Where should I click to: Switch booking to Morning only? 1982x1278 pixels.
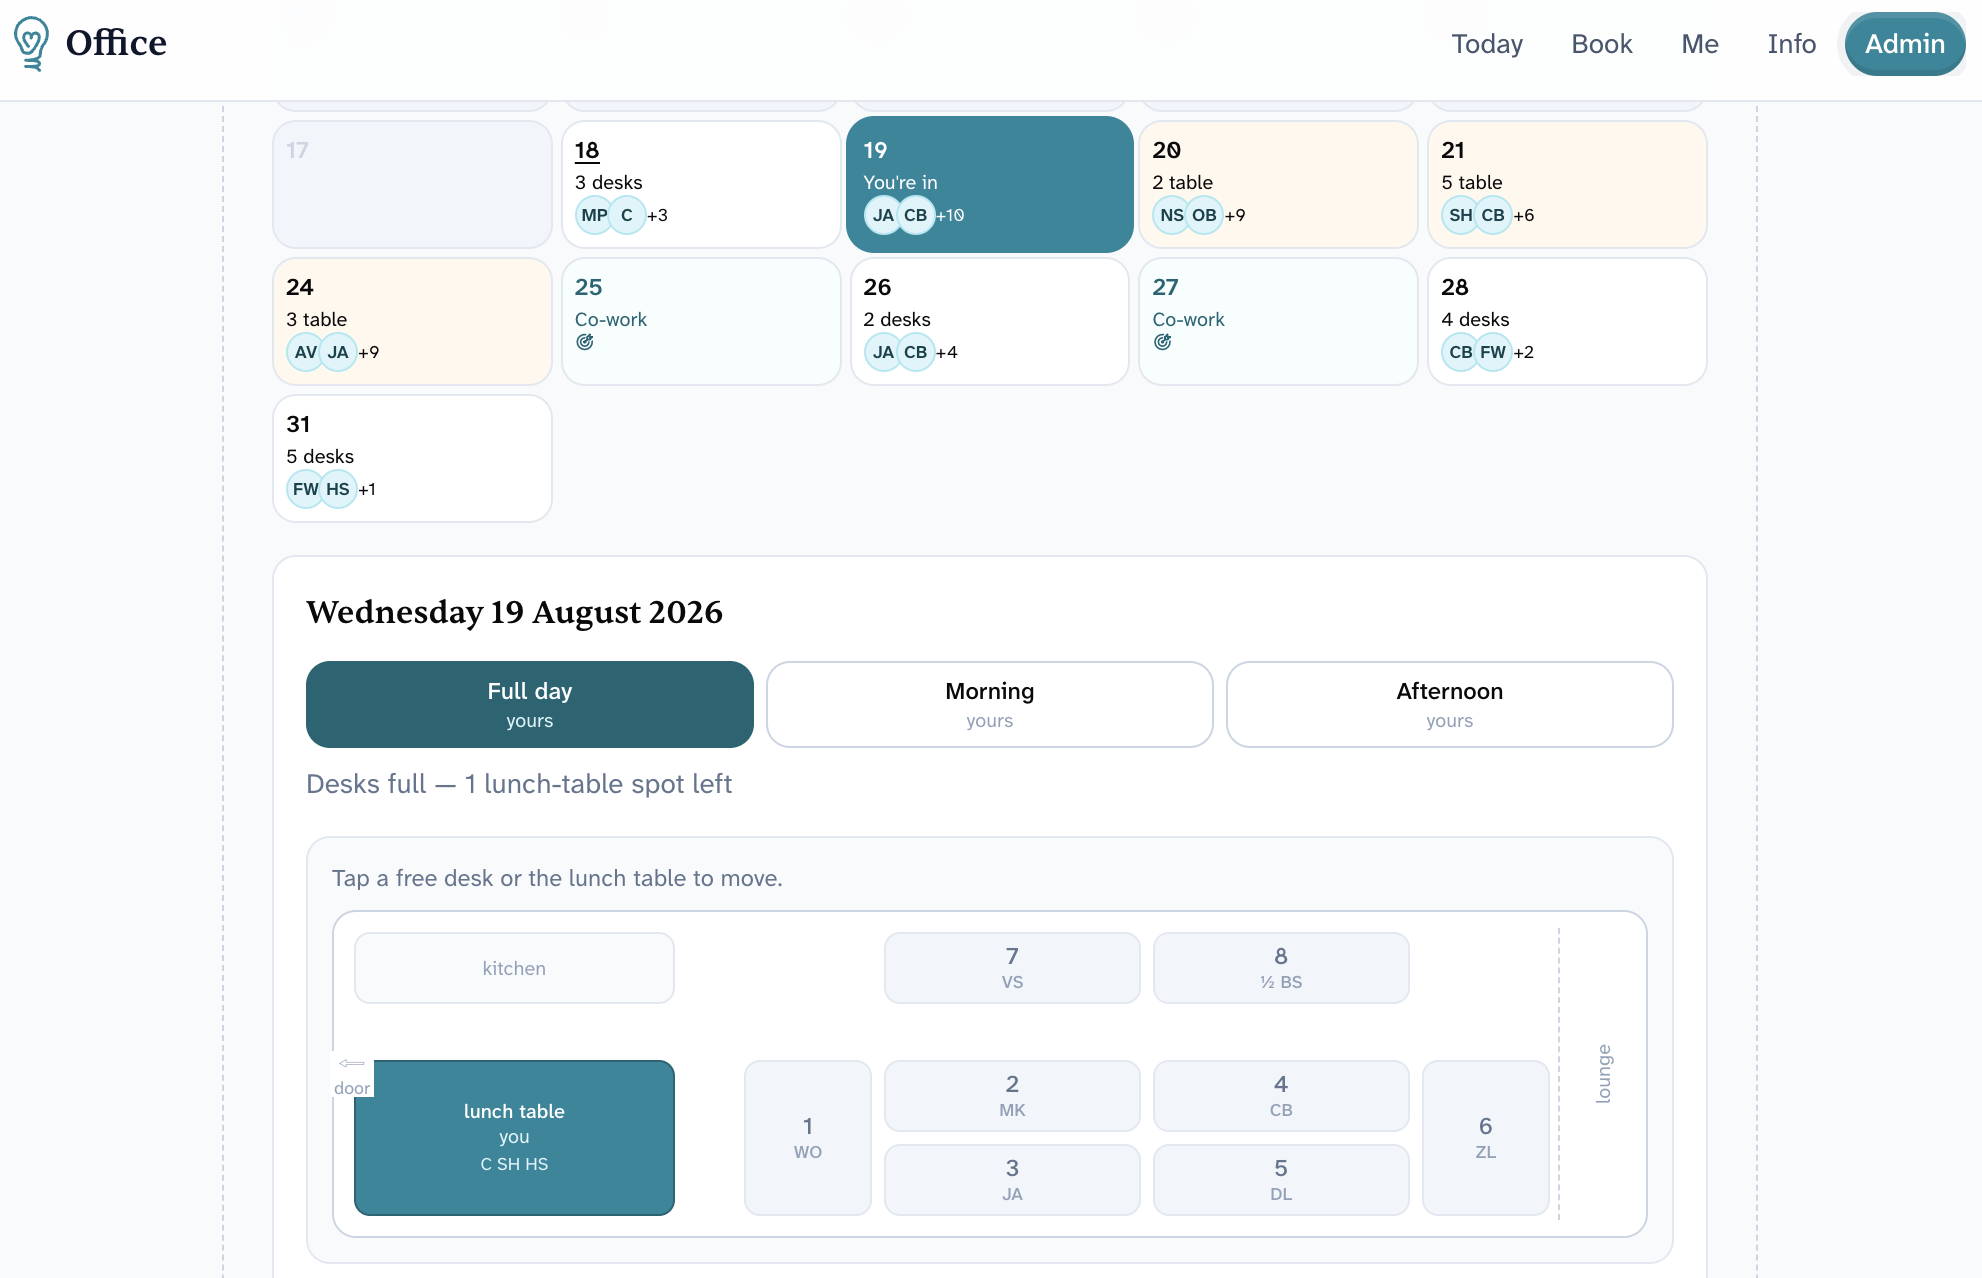point(990,704)
